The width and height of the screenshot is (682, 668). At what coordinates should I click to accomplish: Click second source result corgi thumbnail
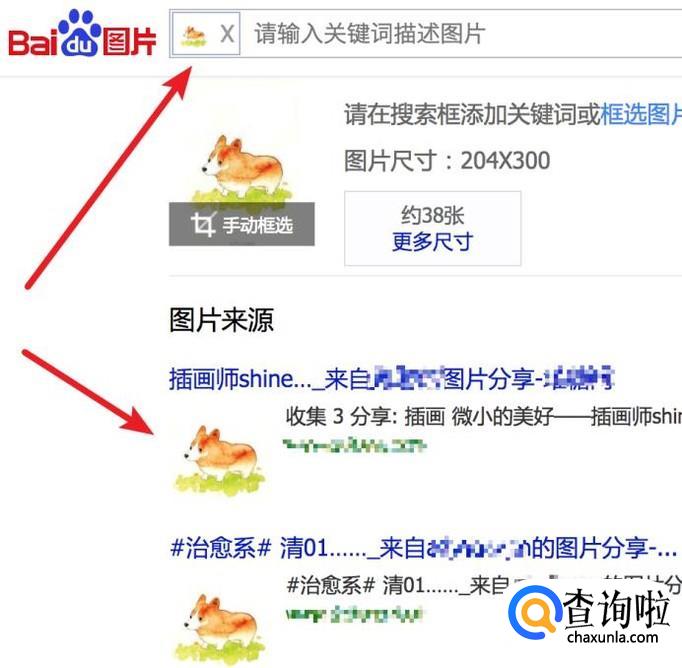(219, 629)
